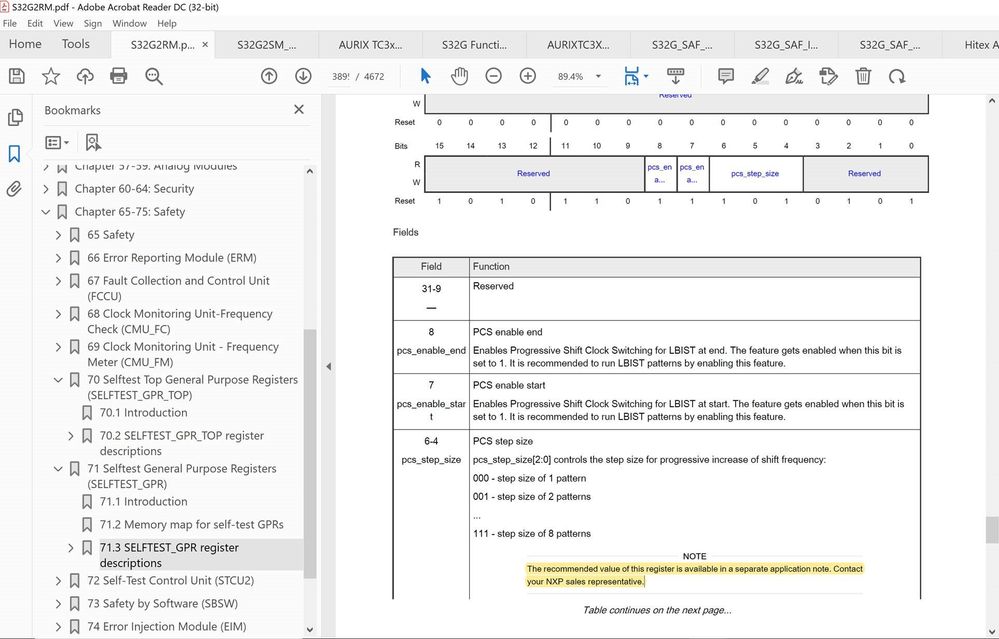This screenshot has width=999, height=639.
Task: Click the pcs_step_size register field link
Action: tap(755, 173)
